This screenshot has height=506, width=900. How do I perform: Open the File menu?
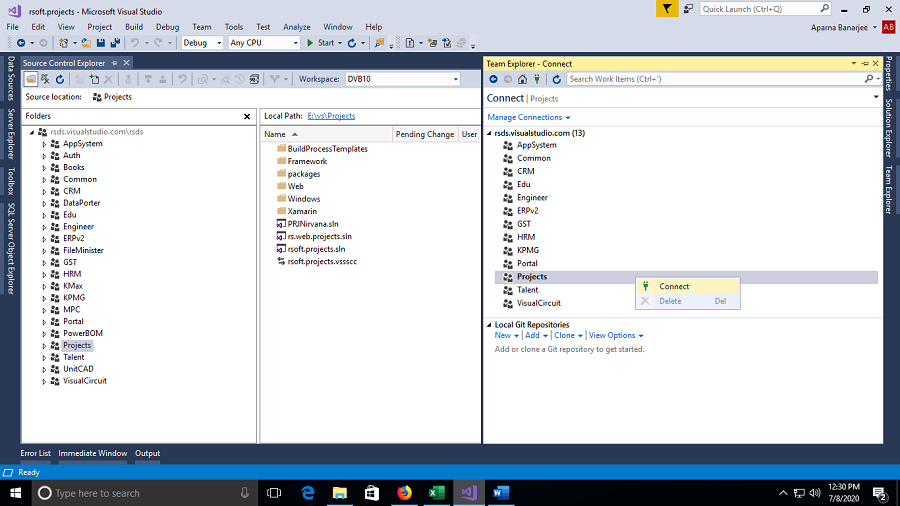click(12, 27)
